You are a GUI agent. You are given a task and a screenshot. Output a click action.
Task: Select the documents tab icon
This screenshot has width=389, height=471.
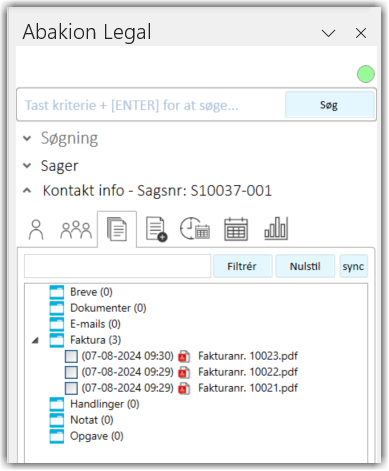pos(117,229)
